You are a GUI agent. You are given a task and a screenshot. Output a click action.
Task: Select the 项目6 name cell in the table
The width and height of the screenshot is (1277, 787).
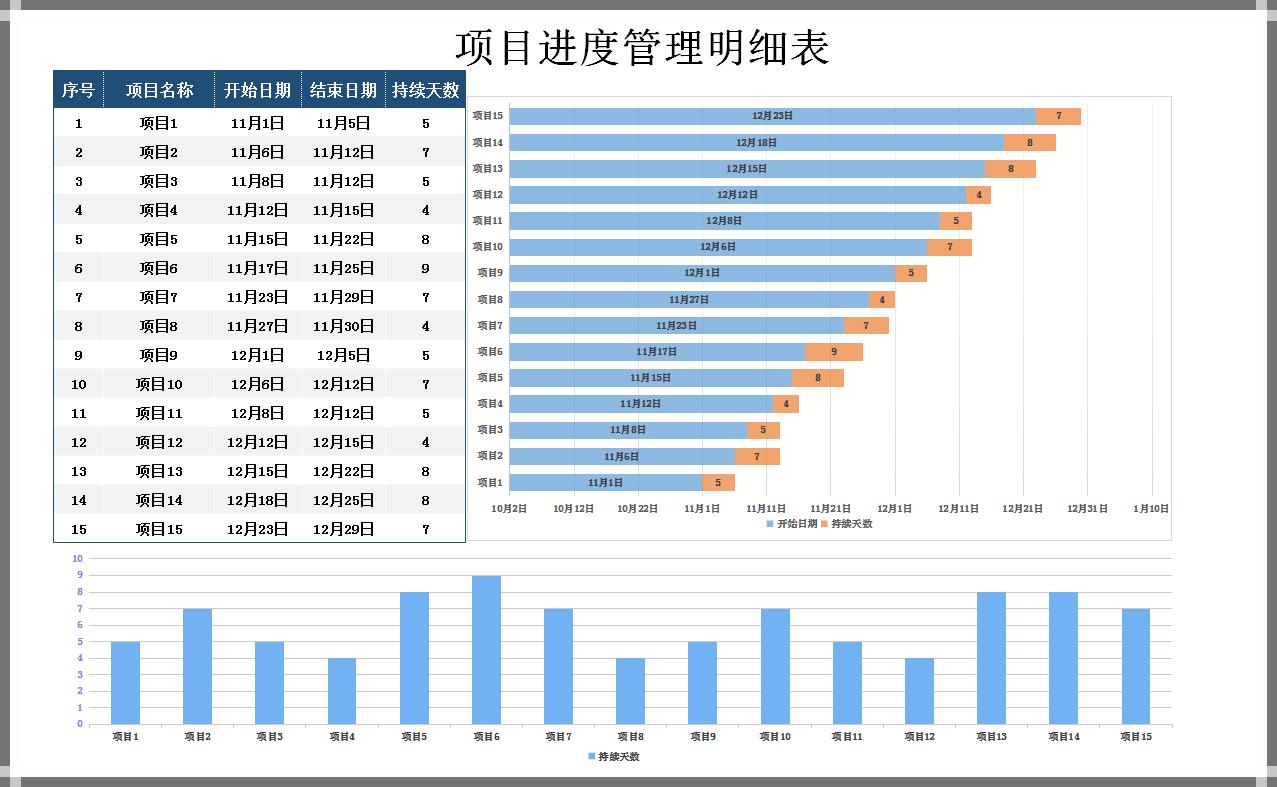click(x=158, y=268)
